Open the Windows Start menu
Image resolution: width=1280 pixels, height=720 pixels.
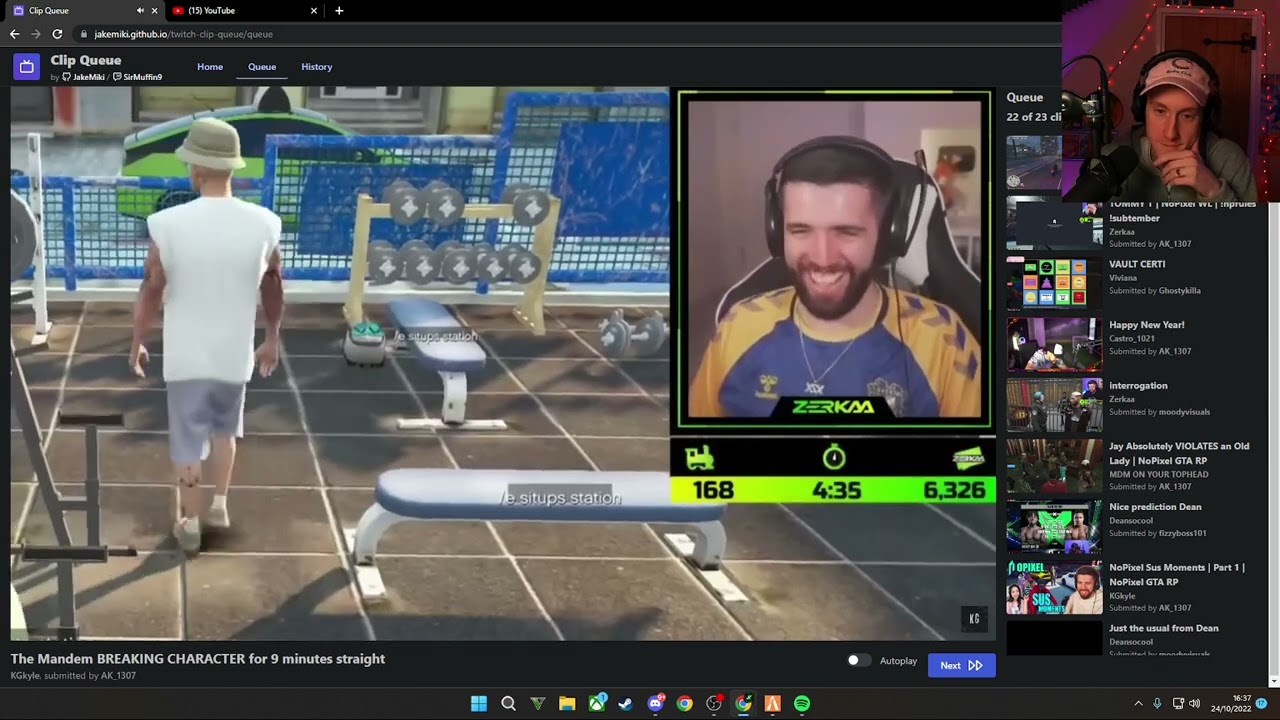pyautogui.click(x=479, y=703)
